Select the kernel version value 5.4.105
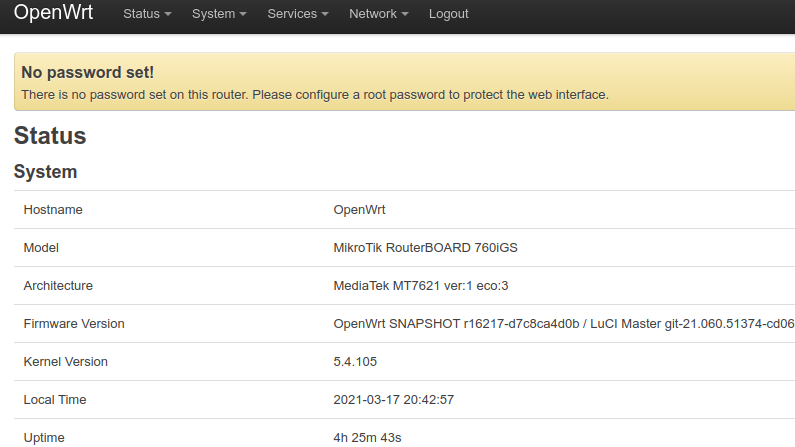 coord(355,362)
